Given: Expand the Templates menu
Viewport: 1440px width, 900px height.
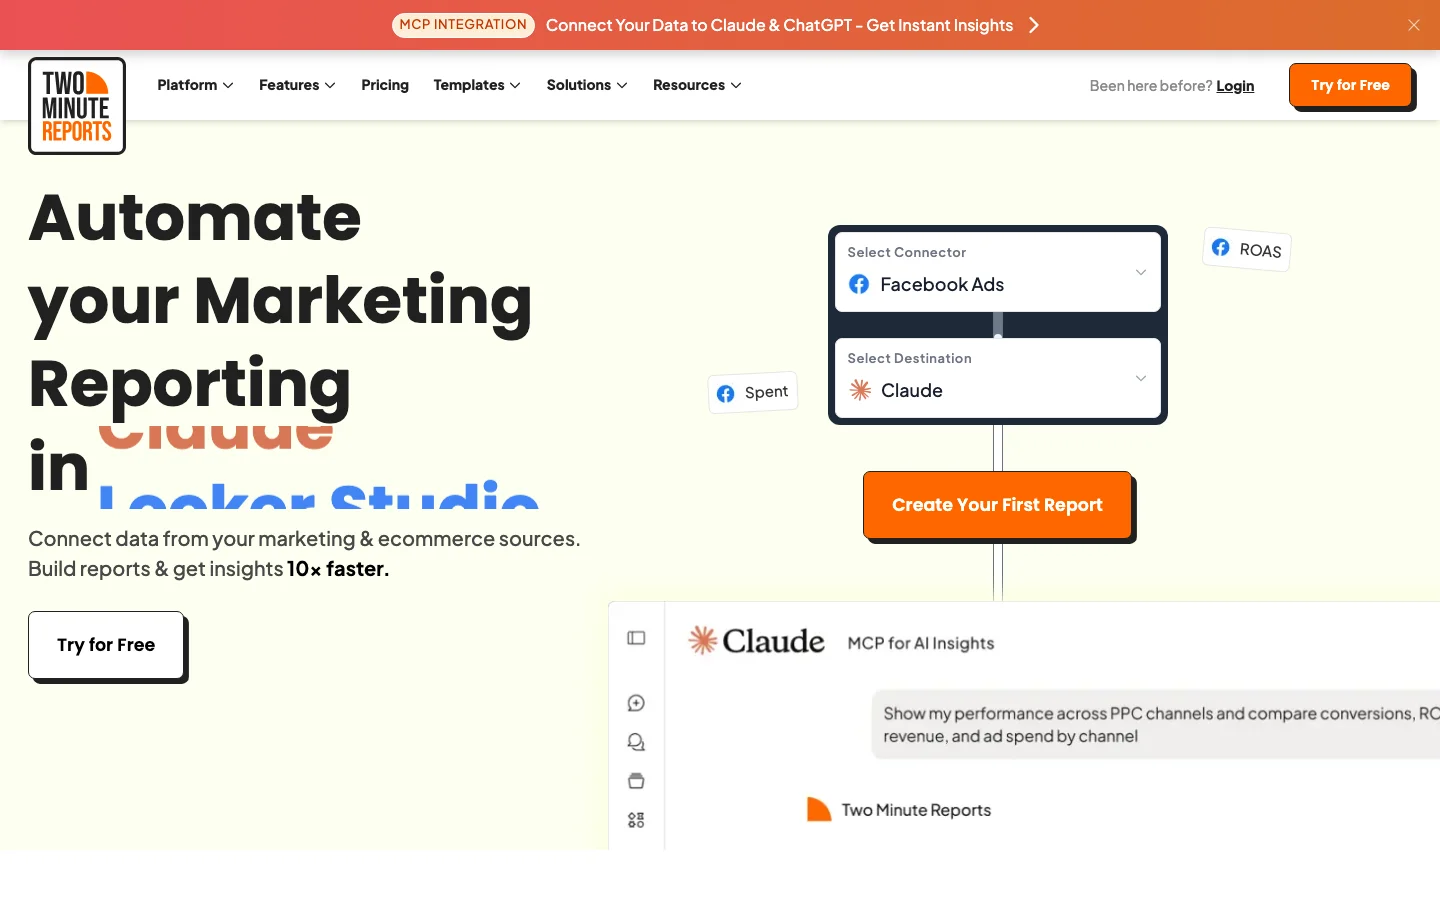Looking at the screenshot, I should click(x=477, y=85).
